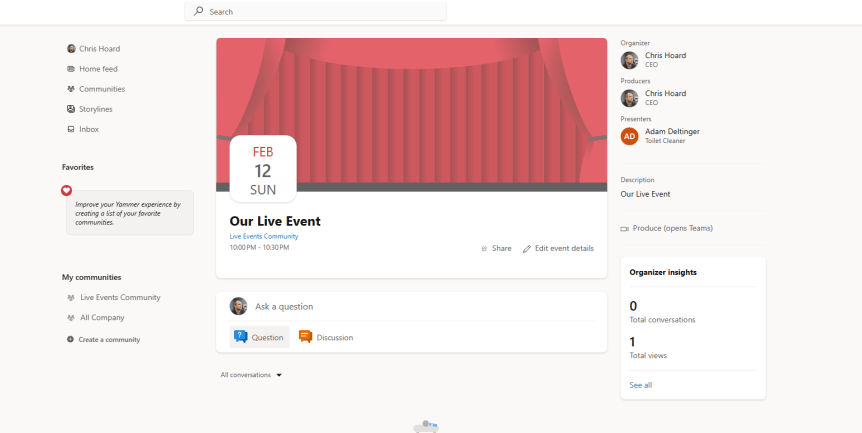Open All Company community
Image resolution: width=862 pixels, height=433 pixels.
click(102, 317)
